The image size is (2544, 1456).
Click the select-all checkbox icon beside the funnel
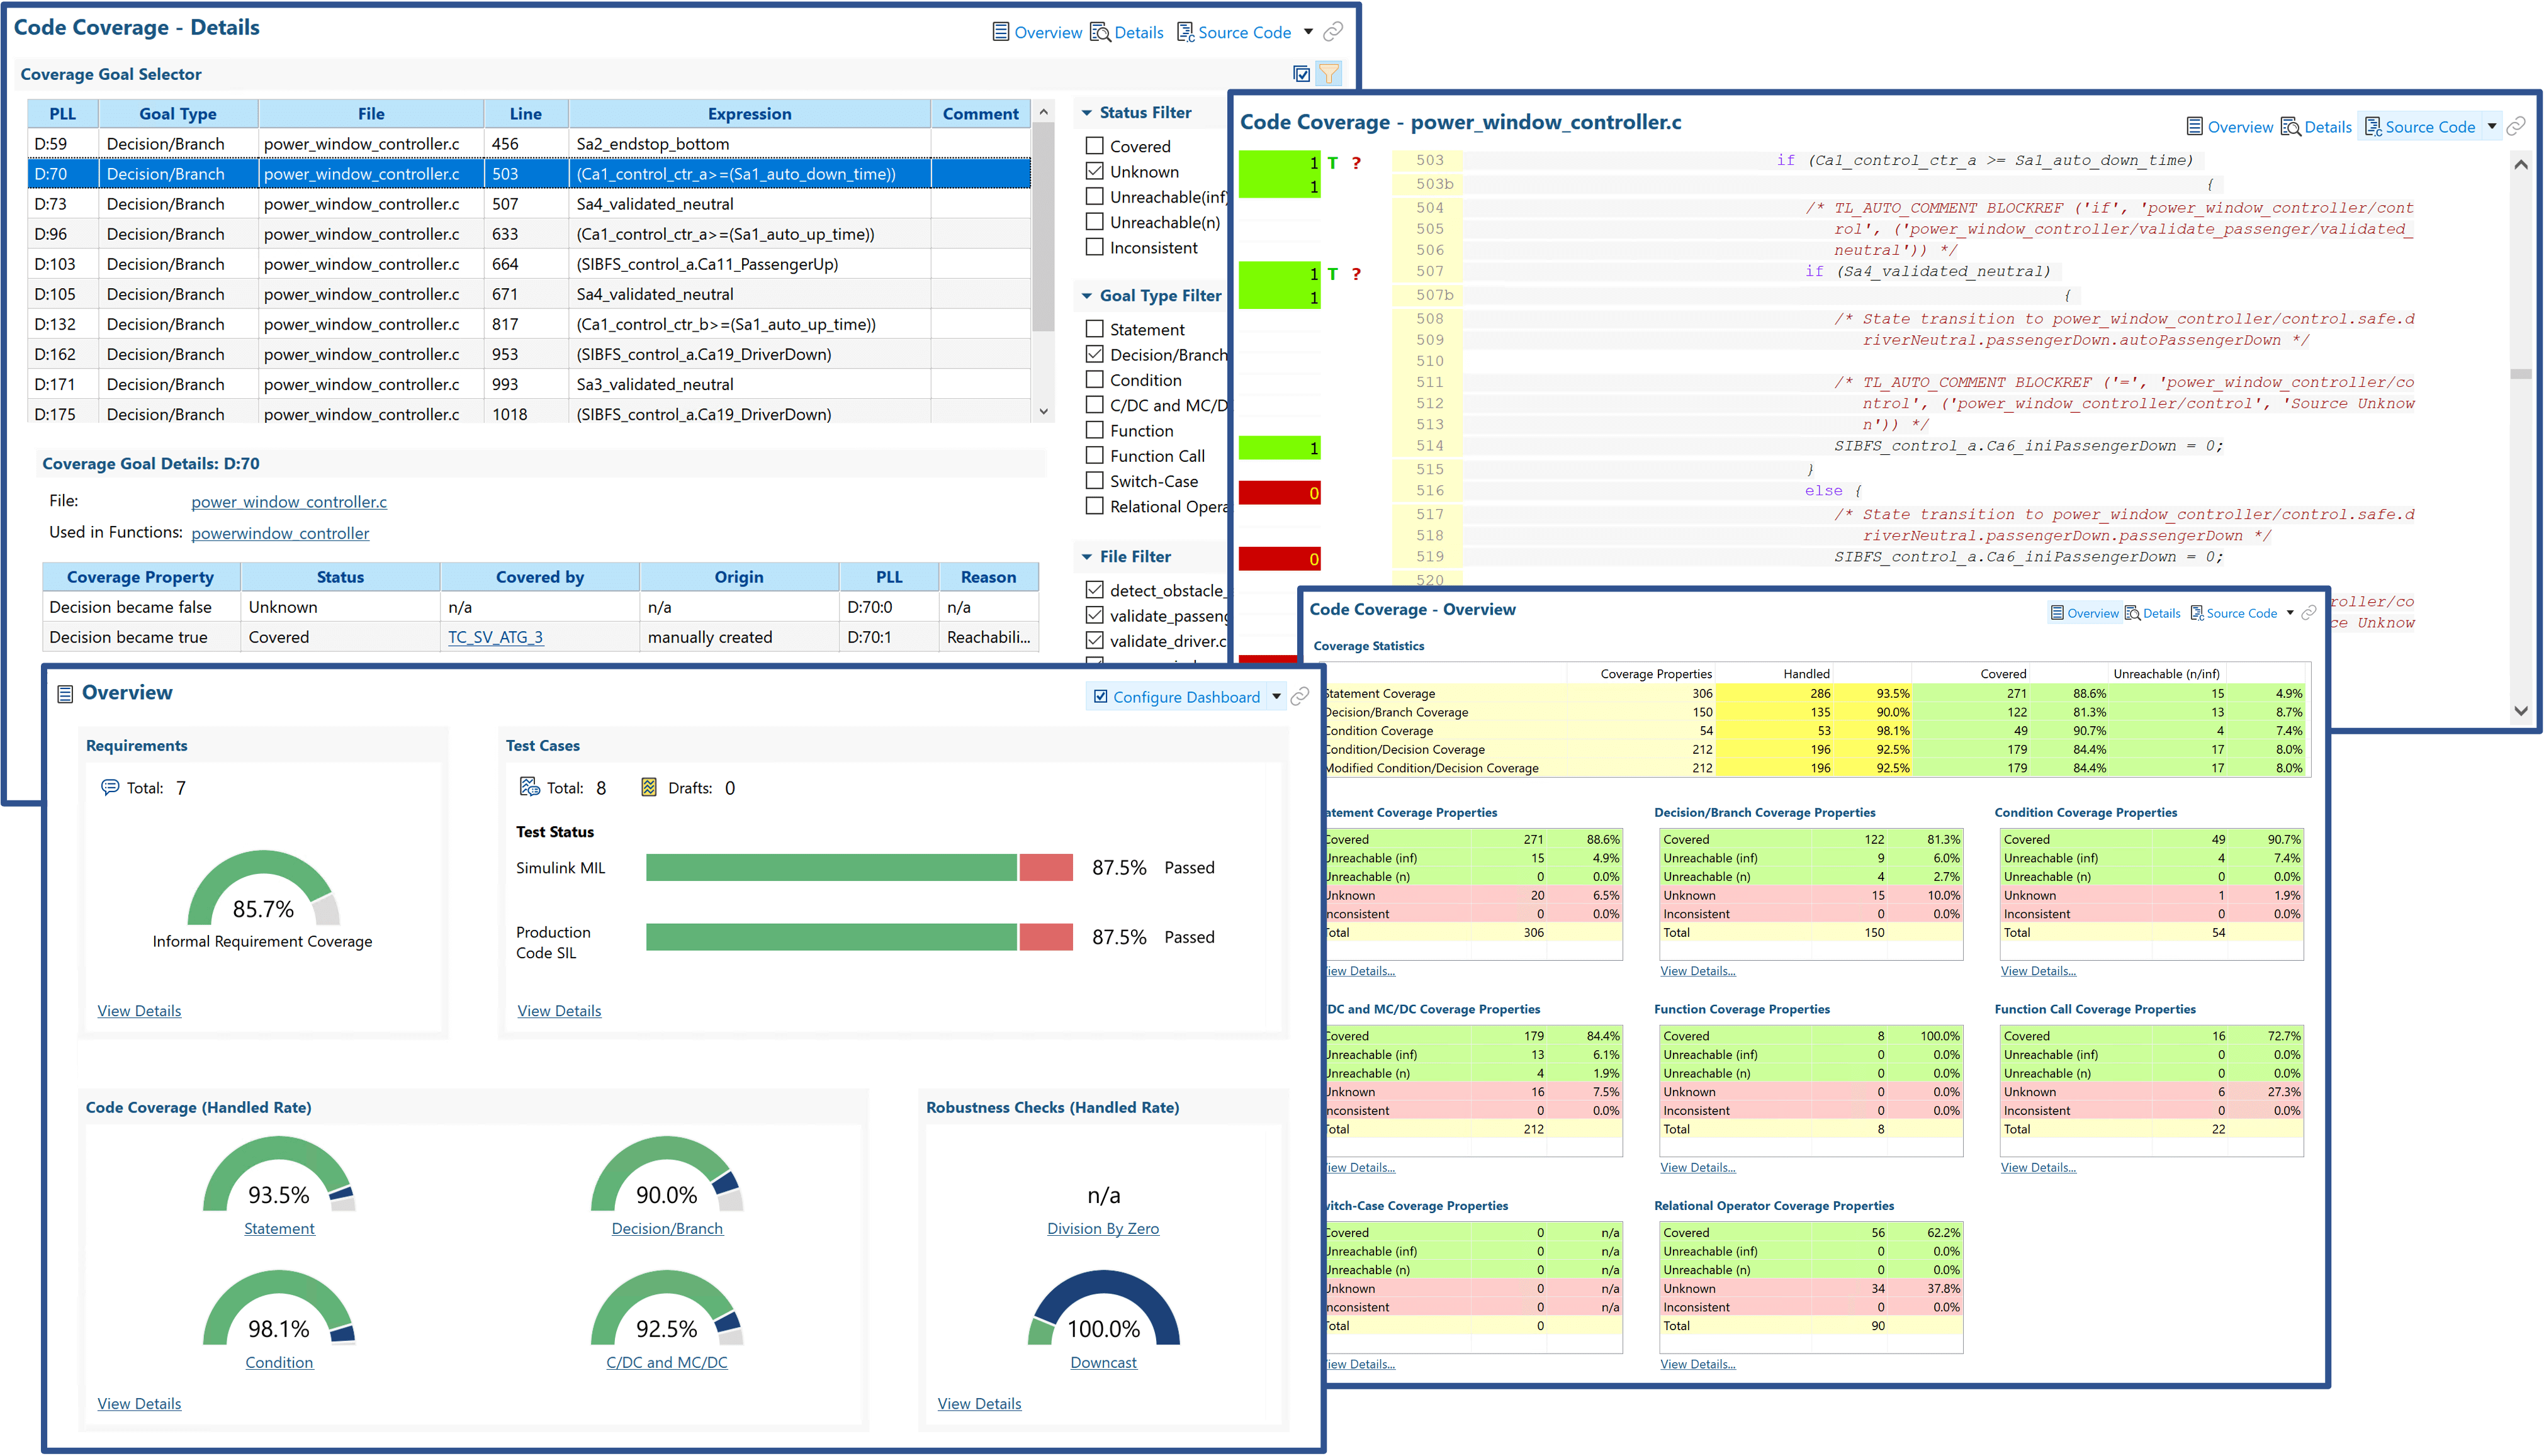click(x=1301, y=74)
